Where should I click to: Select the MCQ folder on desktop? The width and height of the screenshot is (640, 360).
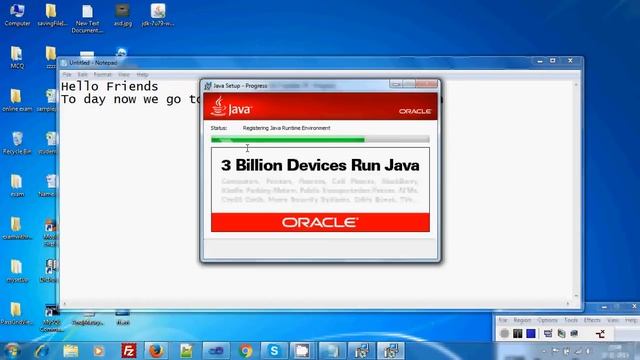[x=17, y=57]
